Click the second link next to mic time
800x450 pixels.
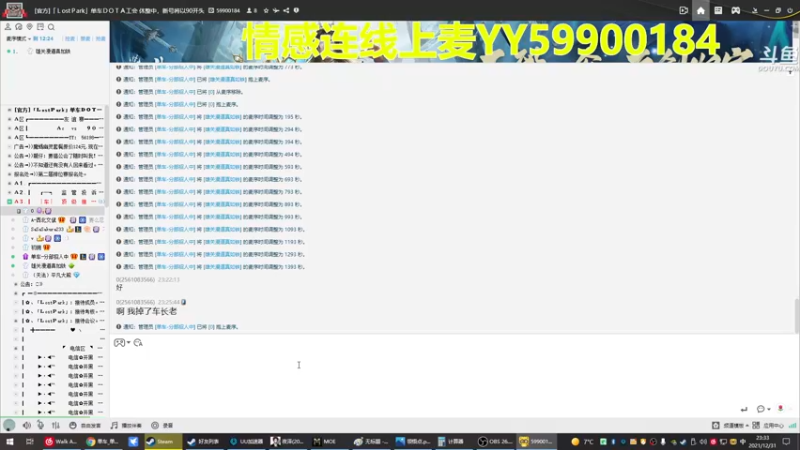click(85, 39)
